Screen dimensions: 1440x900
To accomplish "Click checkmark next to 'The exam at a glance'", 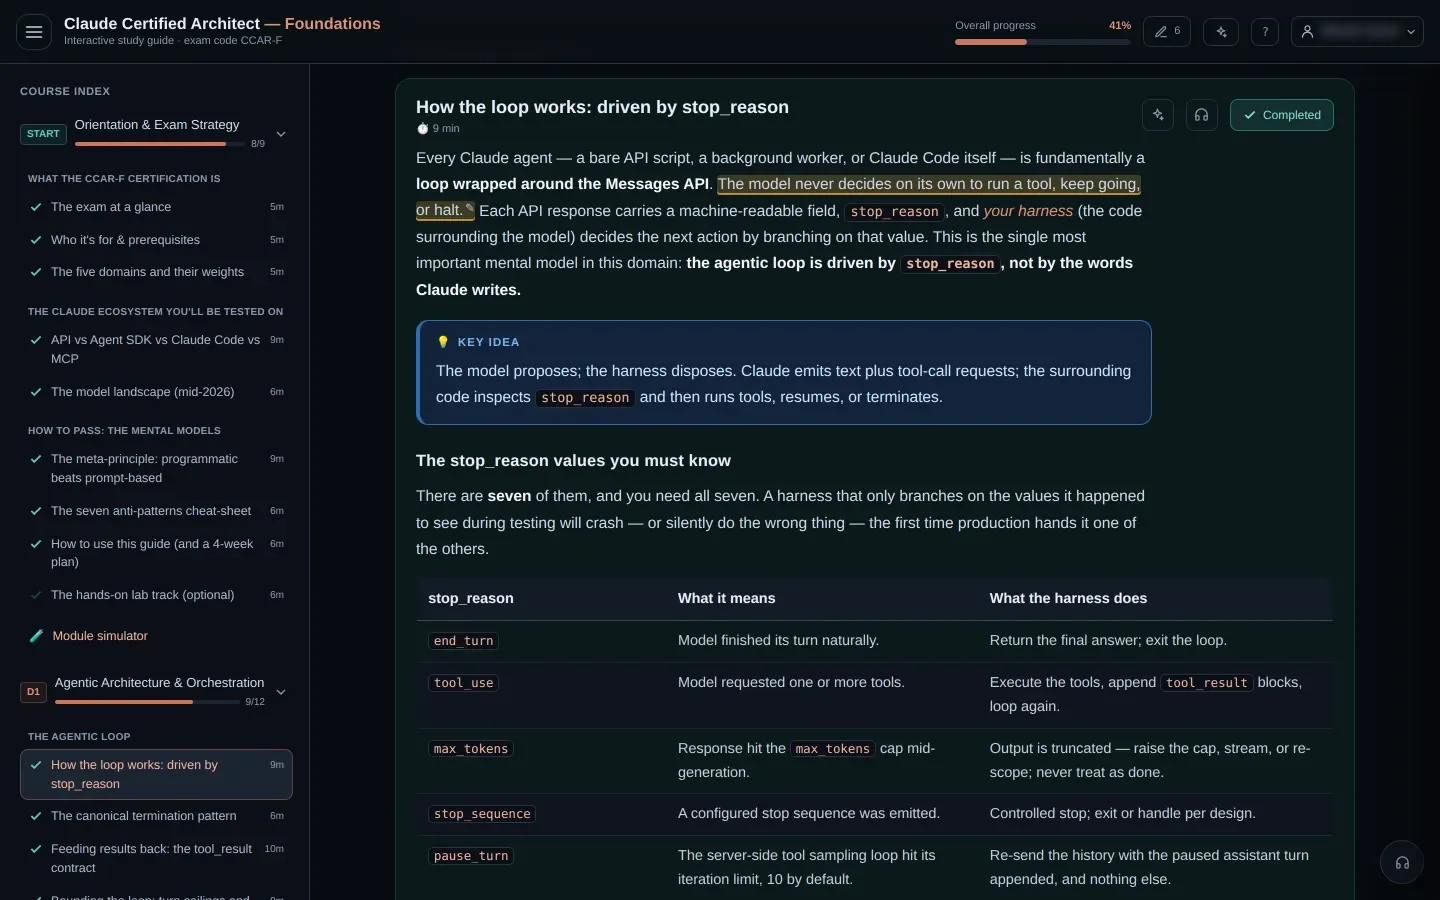I will [x=36, y=207].
